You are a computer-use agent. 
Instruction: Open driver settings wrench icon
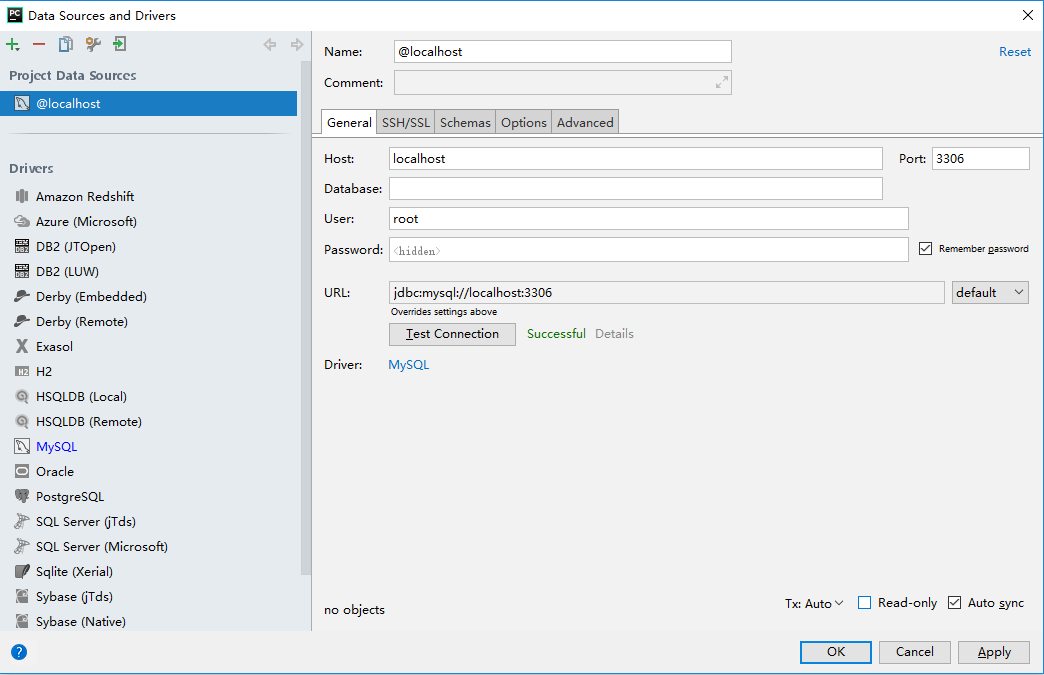(93, 45)
